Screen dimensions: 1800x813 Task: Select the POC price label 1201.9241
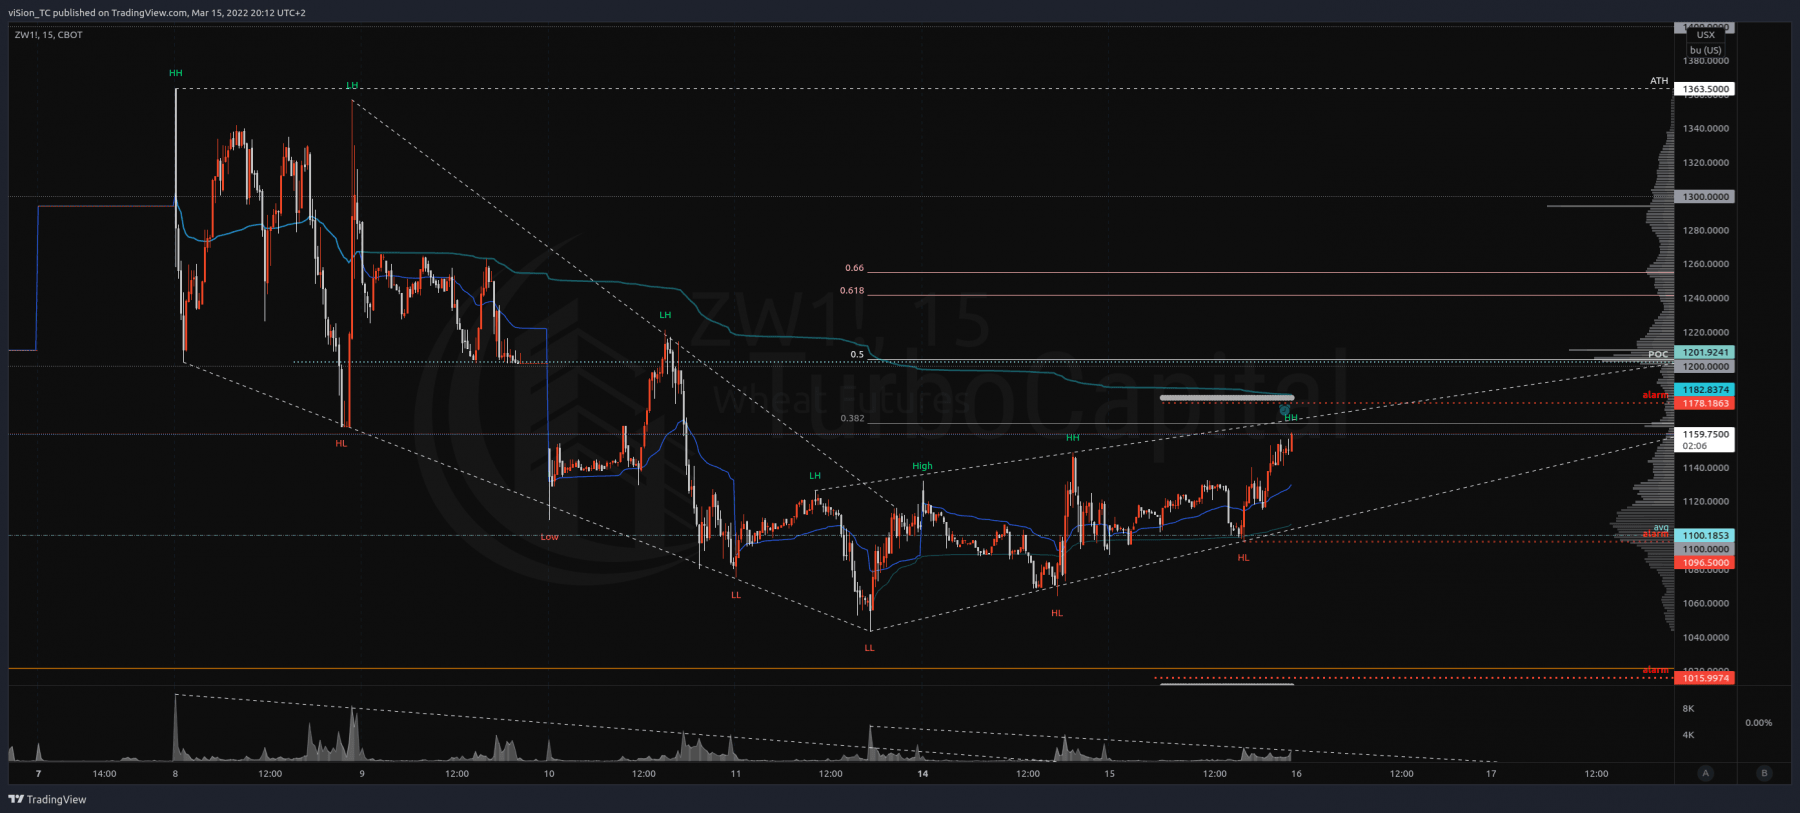(1705, 352)
